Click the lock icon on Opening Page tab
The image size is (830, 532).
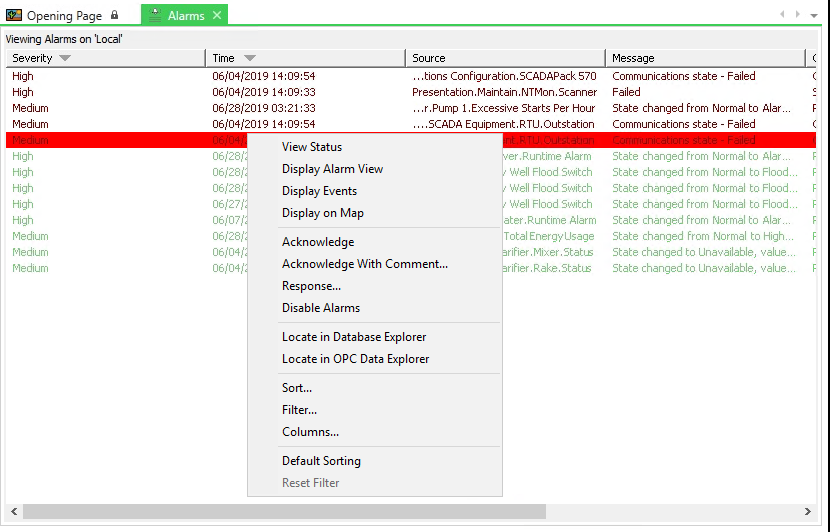point(114,16)
